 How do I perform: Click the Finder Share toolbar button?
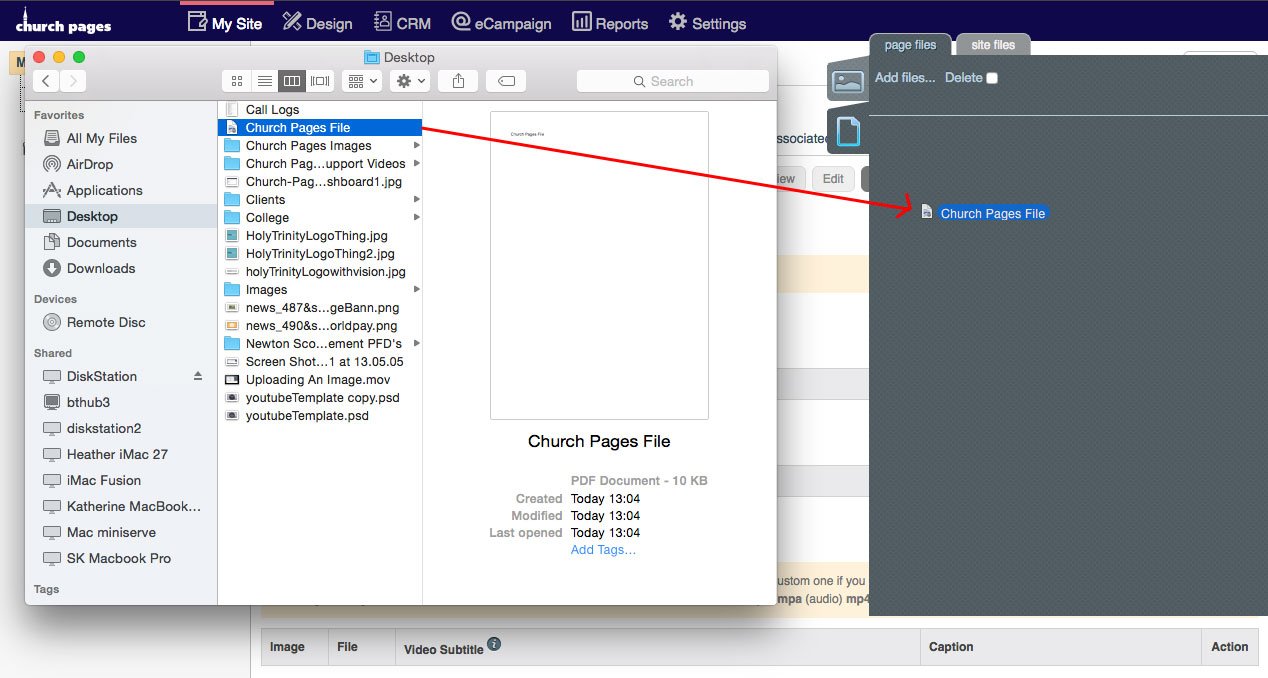[459, 81]
